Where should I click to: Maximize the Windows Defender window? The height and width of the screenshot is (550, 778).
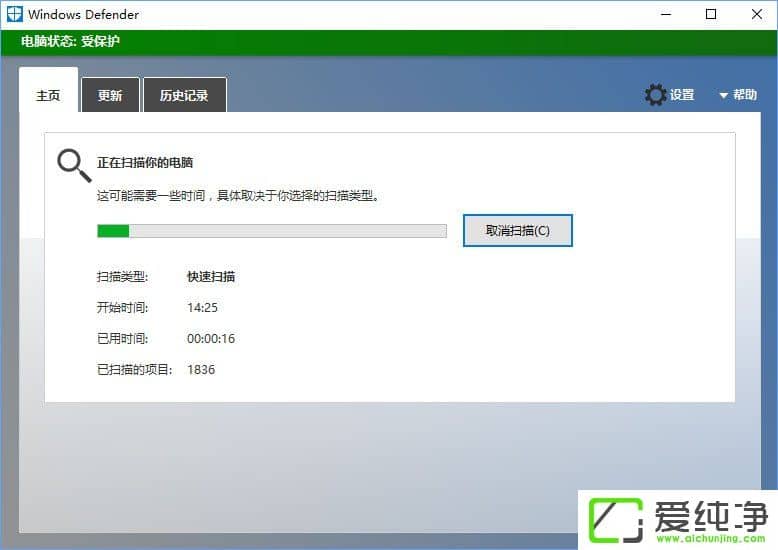711,15
